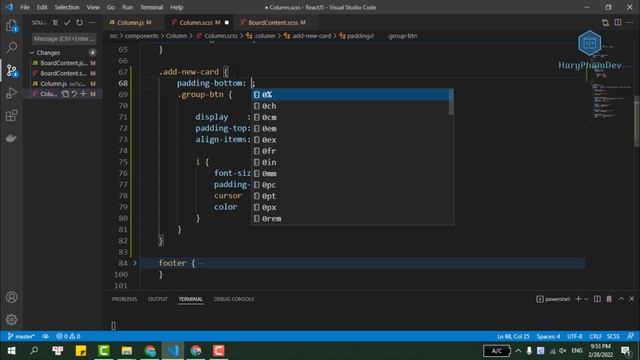Viewport: 640px width, 360px height.
Task: Open the Run and Debug view
Action: point(11,93)
